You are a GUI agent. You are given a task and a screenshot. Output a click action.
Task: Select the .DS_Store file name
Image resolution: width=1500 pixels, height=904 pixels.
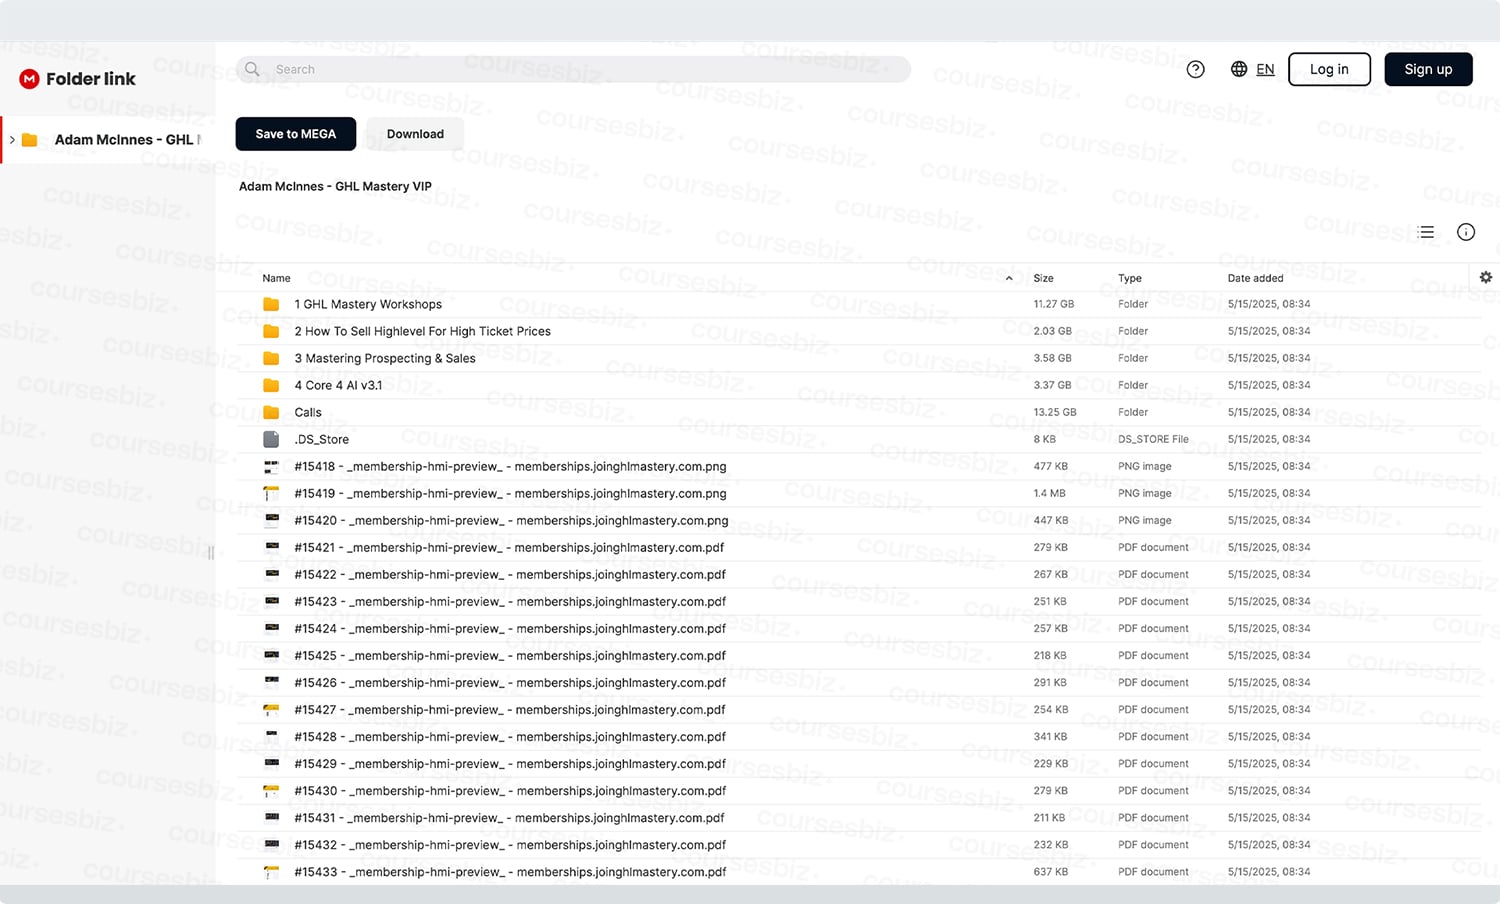pyautogui.click(x=321, y=439)
